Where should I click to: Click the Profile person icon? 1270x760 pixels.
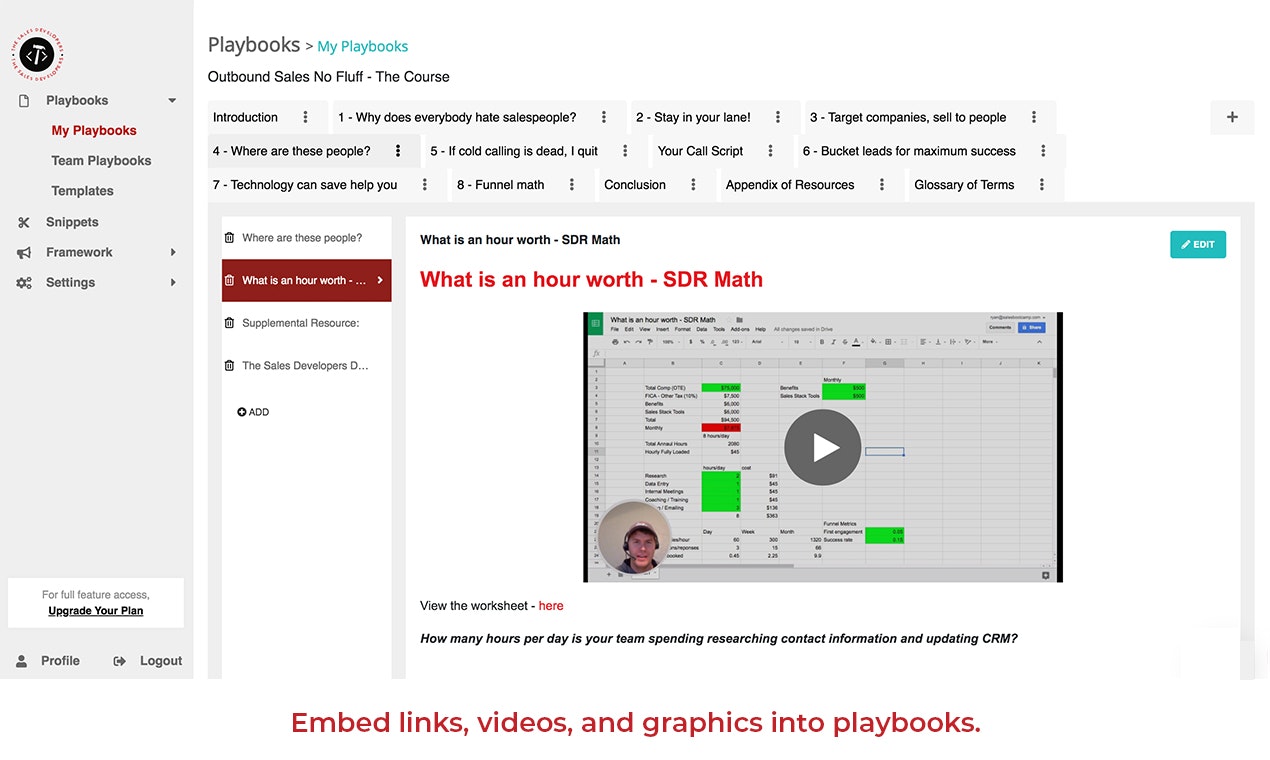tap(22, 661)
